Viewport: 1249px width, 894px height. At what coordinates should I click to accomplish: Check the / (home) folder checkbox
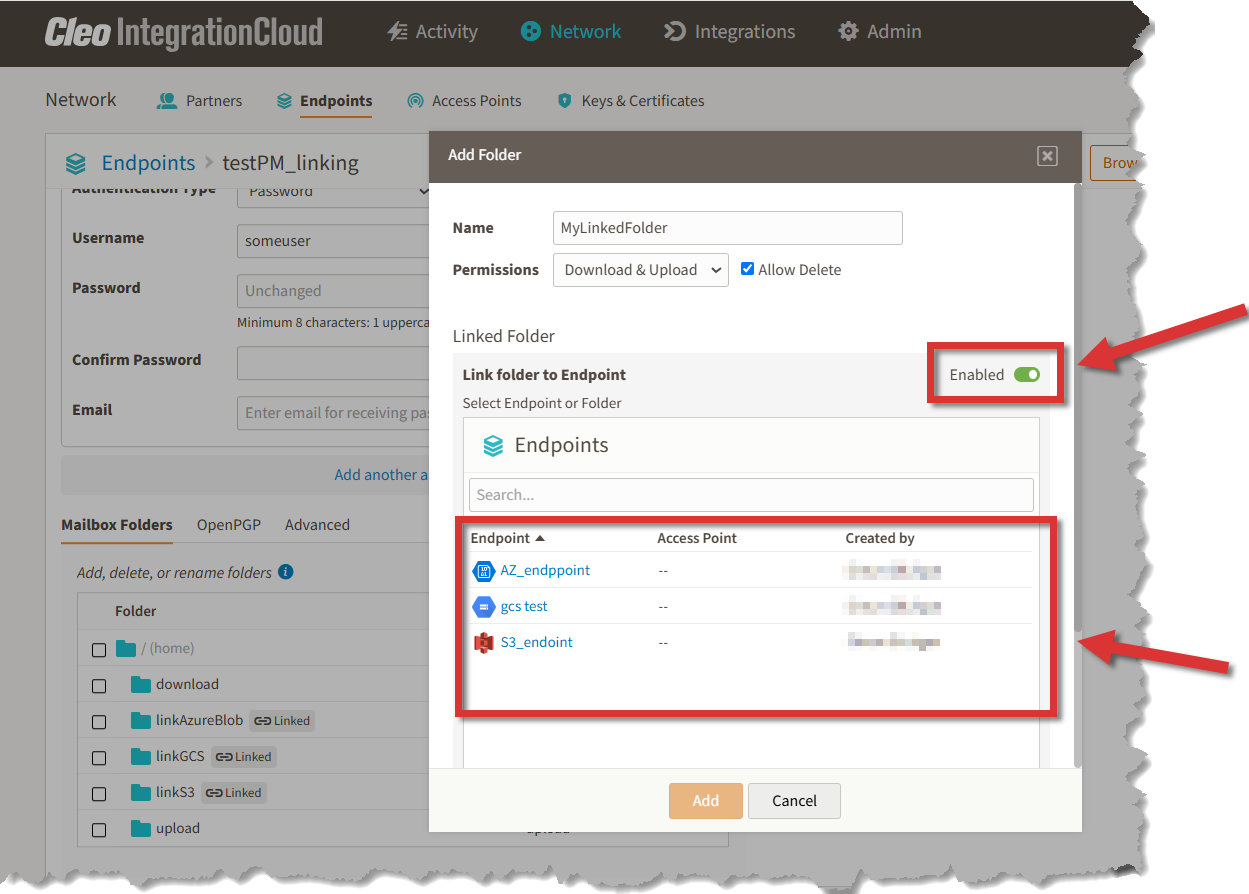(x=99, y=650)
